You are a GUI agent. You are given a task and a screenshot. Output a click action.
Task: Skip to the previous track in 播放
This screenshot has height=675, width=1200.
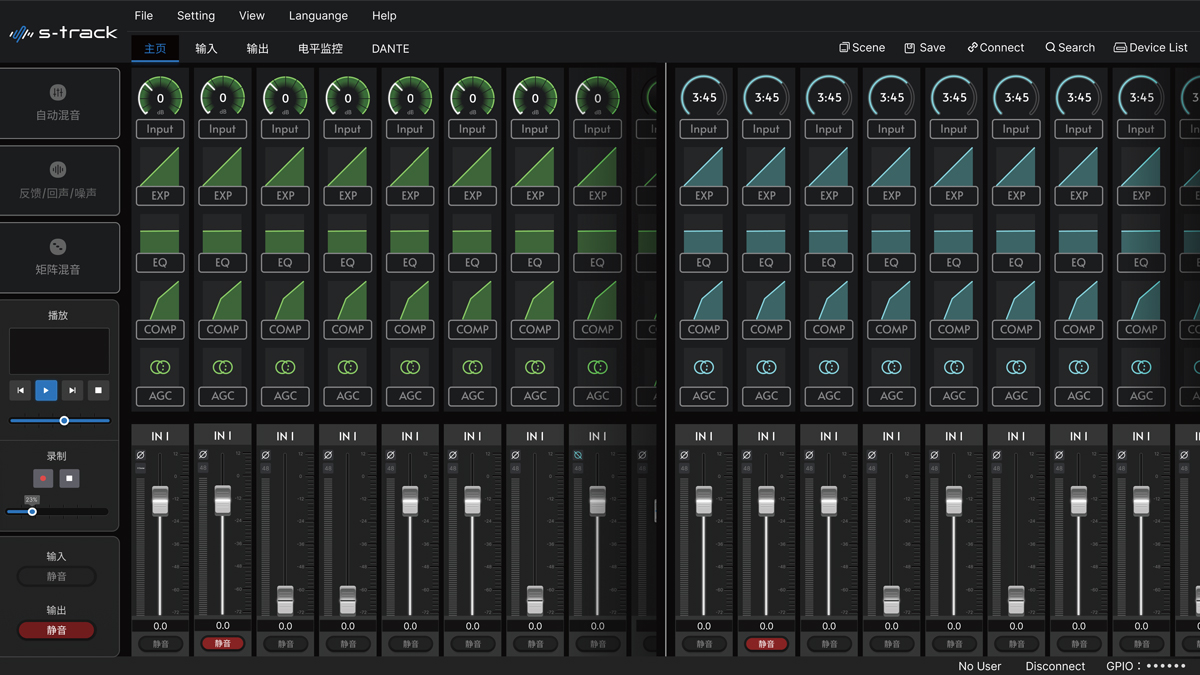pos(20,390)
